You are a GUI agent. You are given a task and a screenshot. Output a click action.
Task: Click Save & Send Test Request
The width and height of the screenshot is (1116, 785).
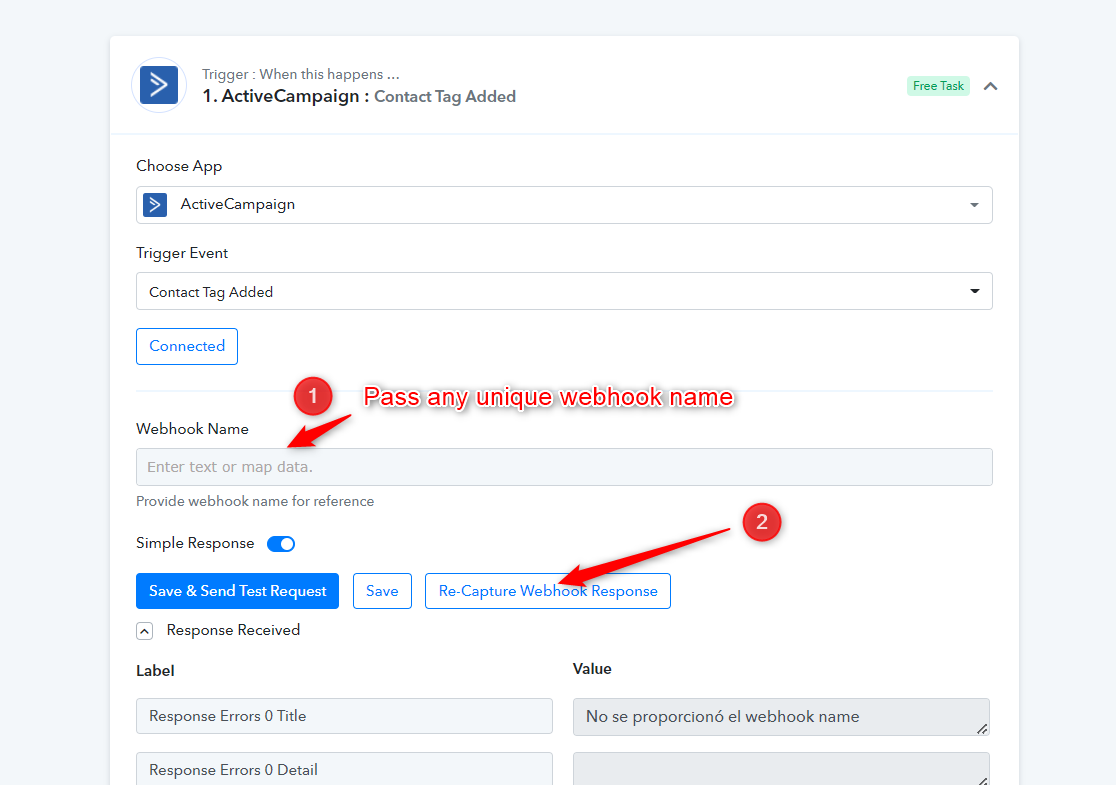(238, 591)
